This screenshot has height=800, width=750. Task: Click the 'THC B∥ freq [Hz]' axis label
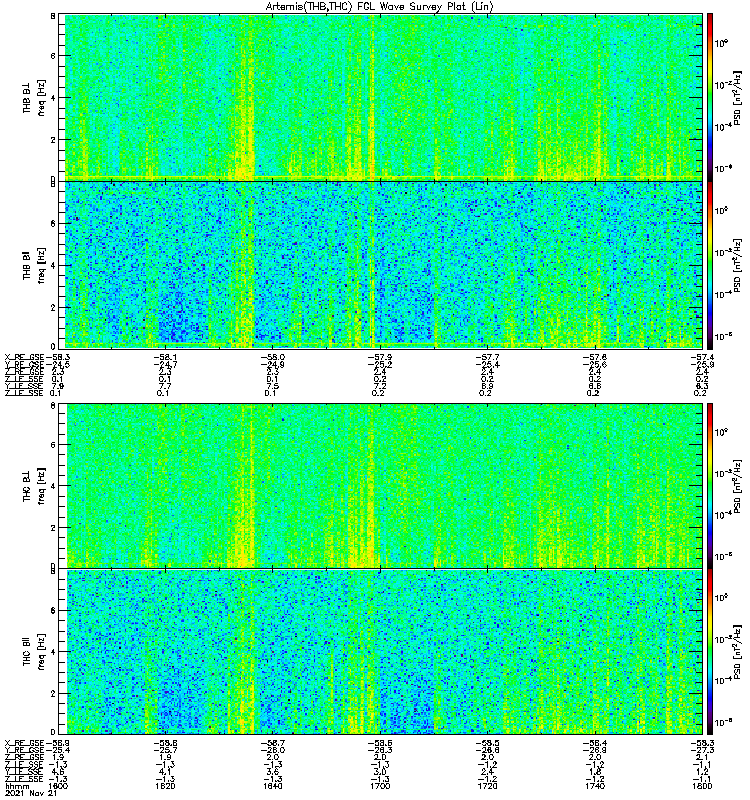[34, 652]
